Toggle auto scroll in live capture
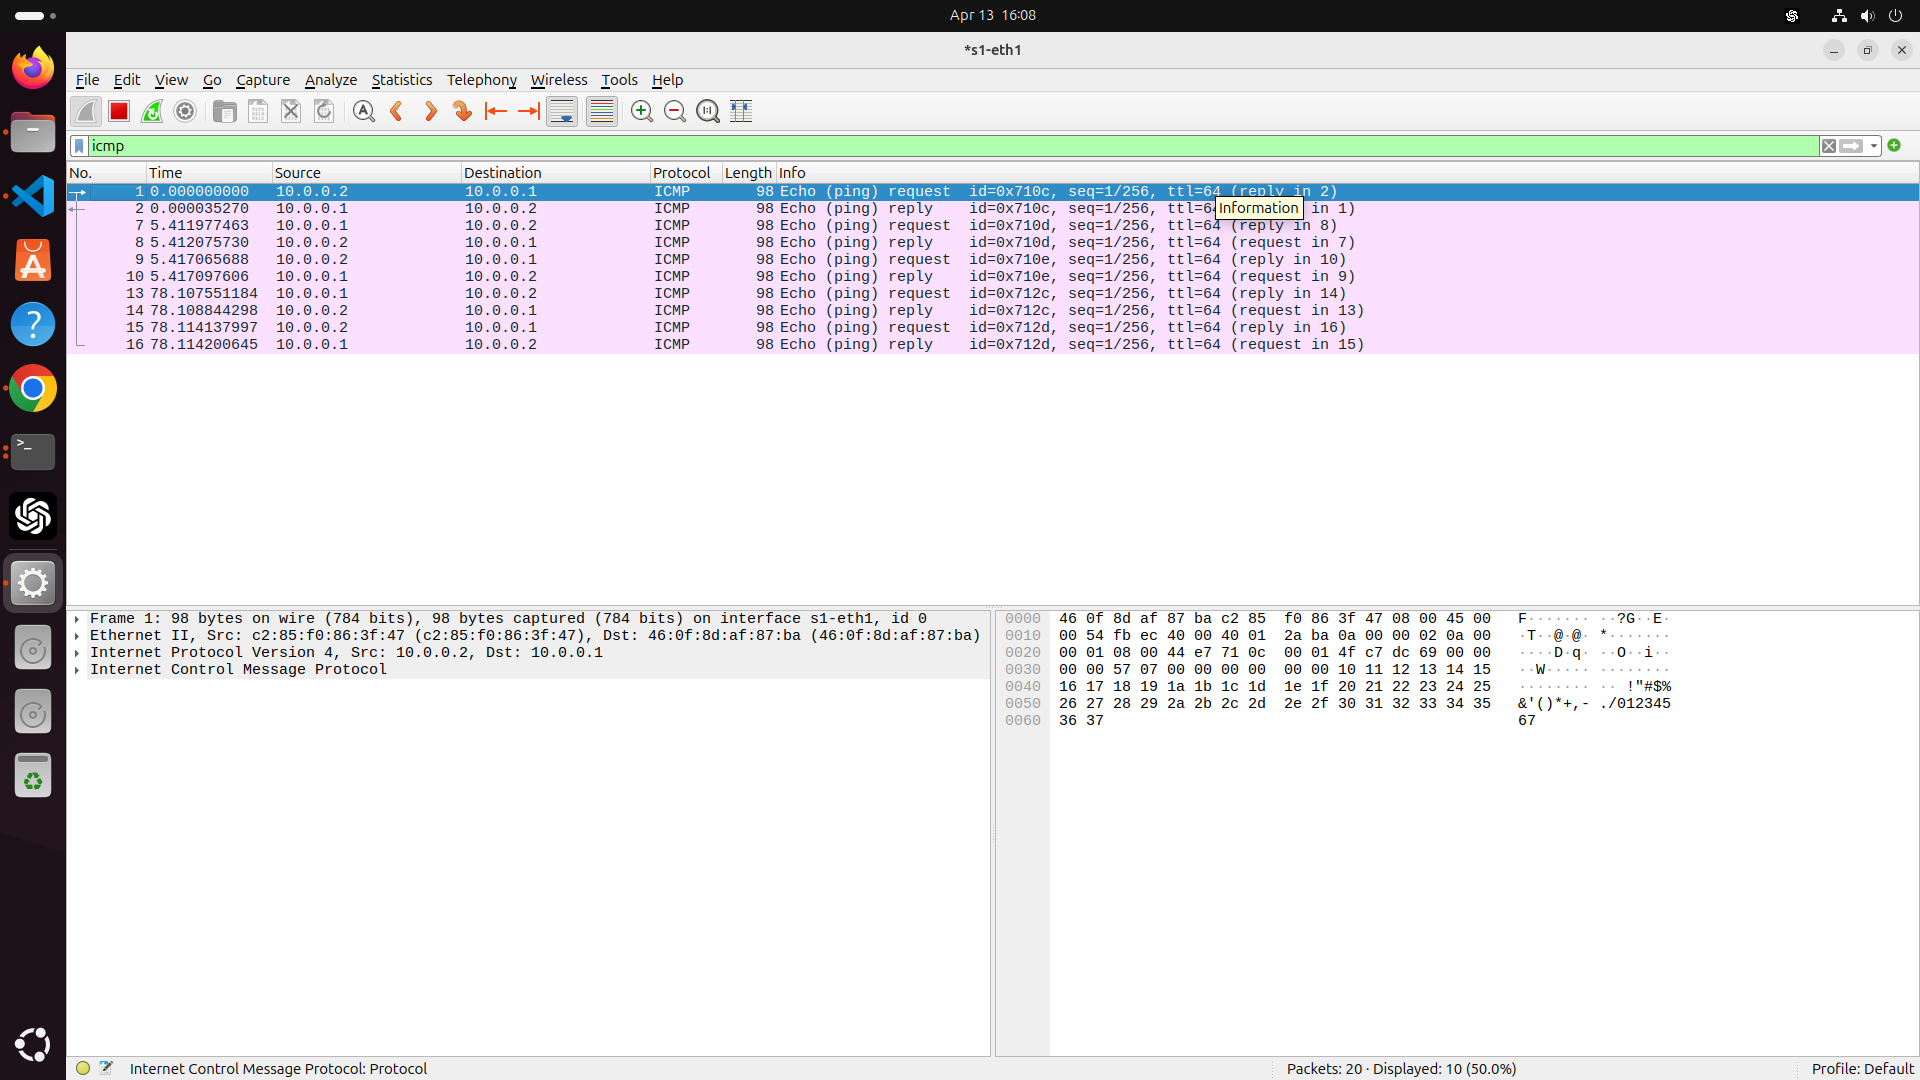The image size is (1920, 1080). (x=561, y=111)
